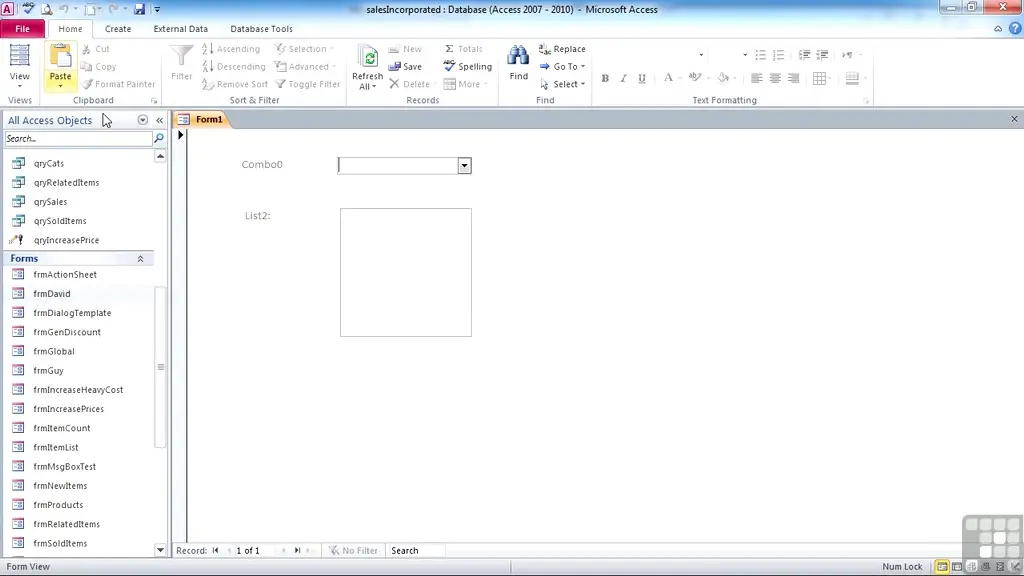The width and height of the screenshot is (1024, 576).
Task: Go to last record navigation button
Action: click(x=297, y=551)
